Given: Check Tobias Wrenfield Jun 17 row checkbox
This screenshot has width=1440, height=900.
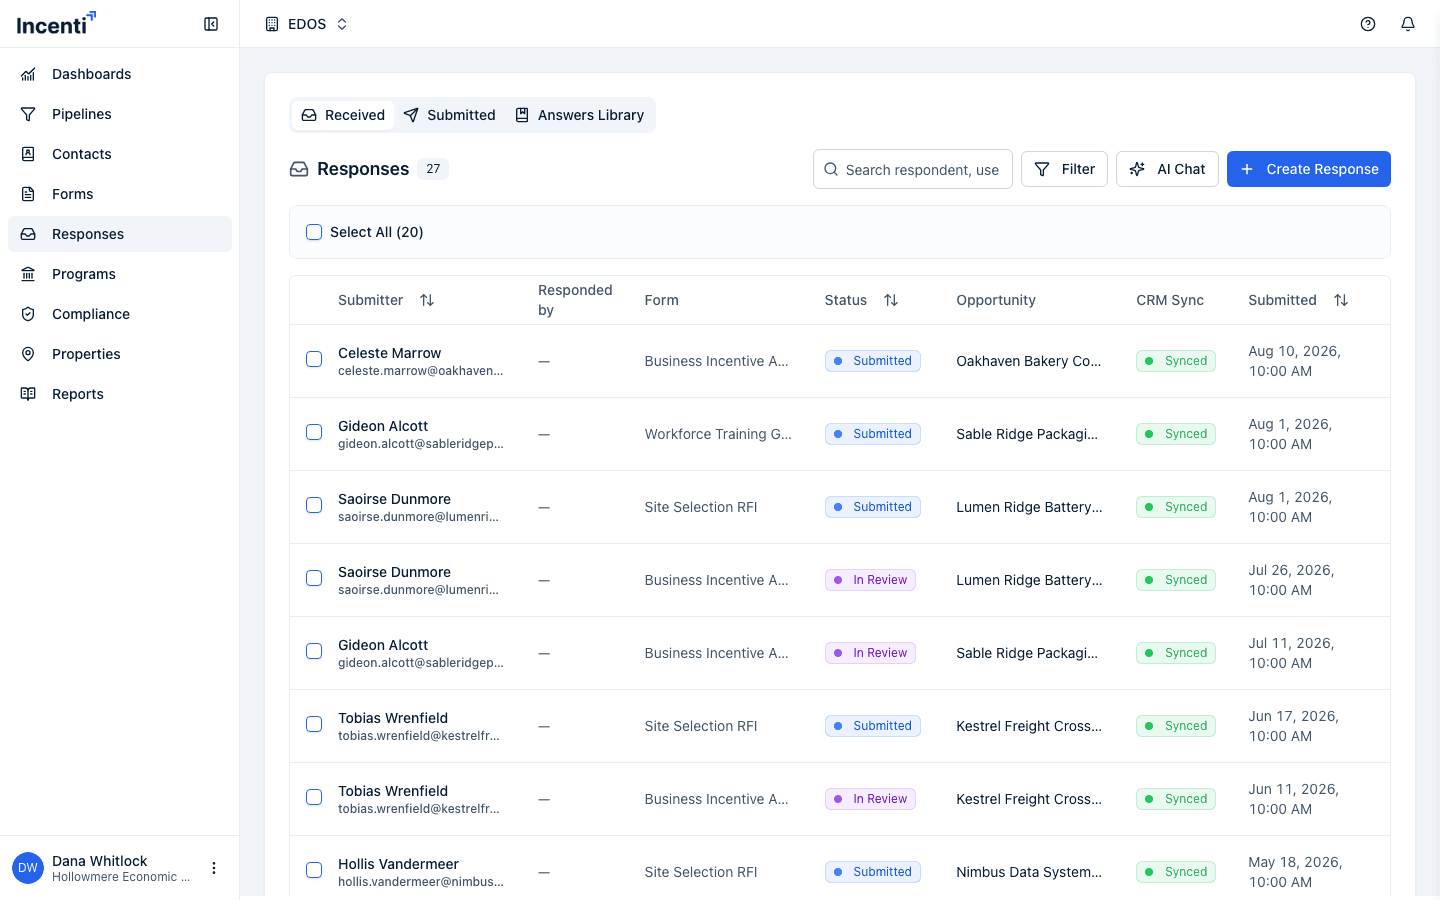Looking at the screenshot, I should 314,724.
